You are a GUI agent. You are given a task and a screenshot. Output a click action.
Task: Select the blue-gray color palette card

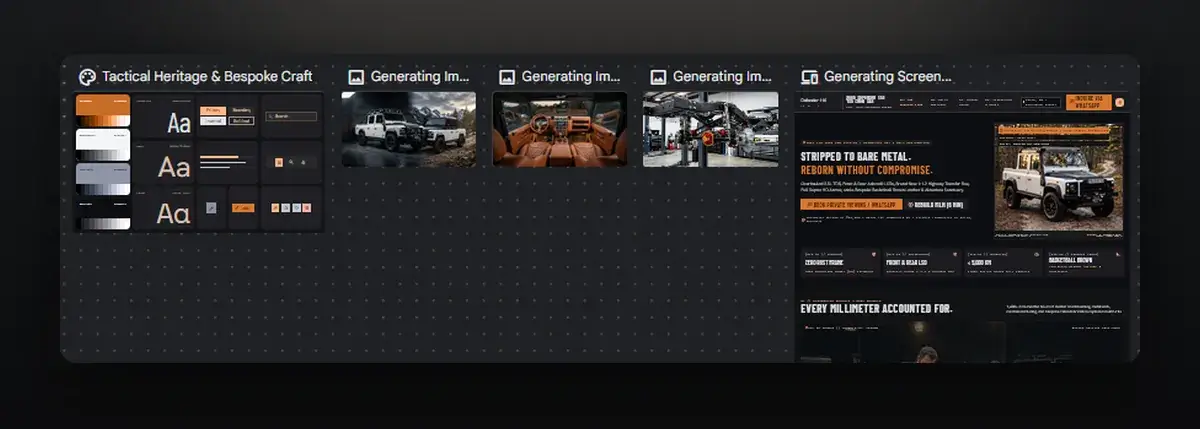click(103, 178)
